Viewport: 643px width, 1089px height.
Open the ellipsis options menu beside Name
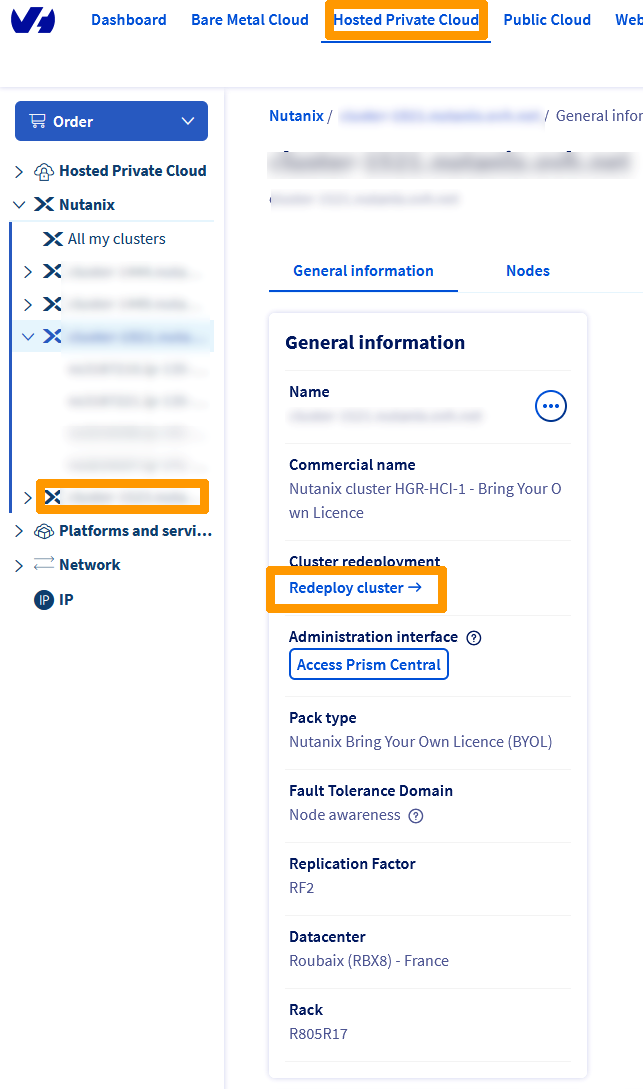click(550, 406)
